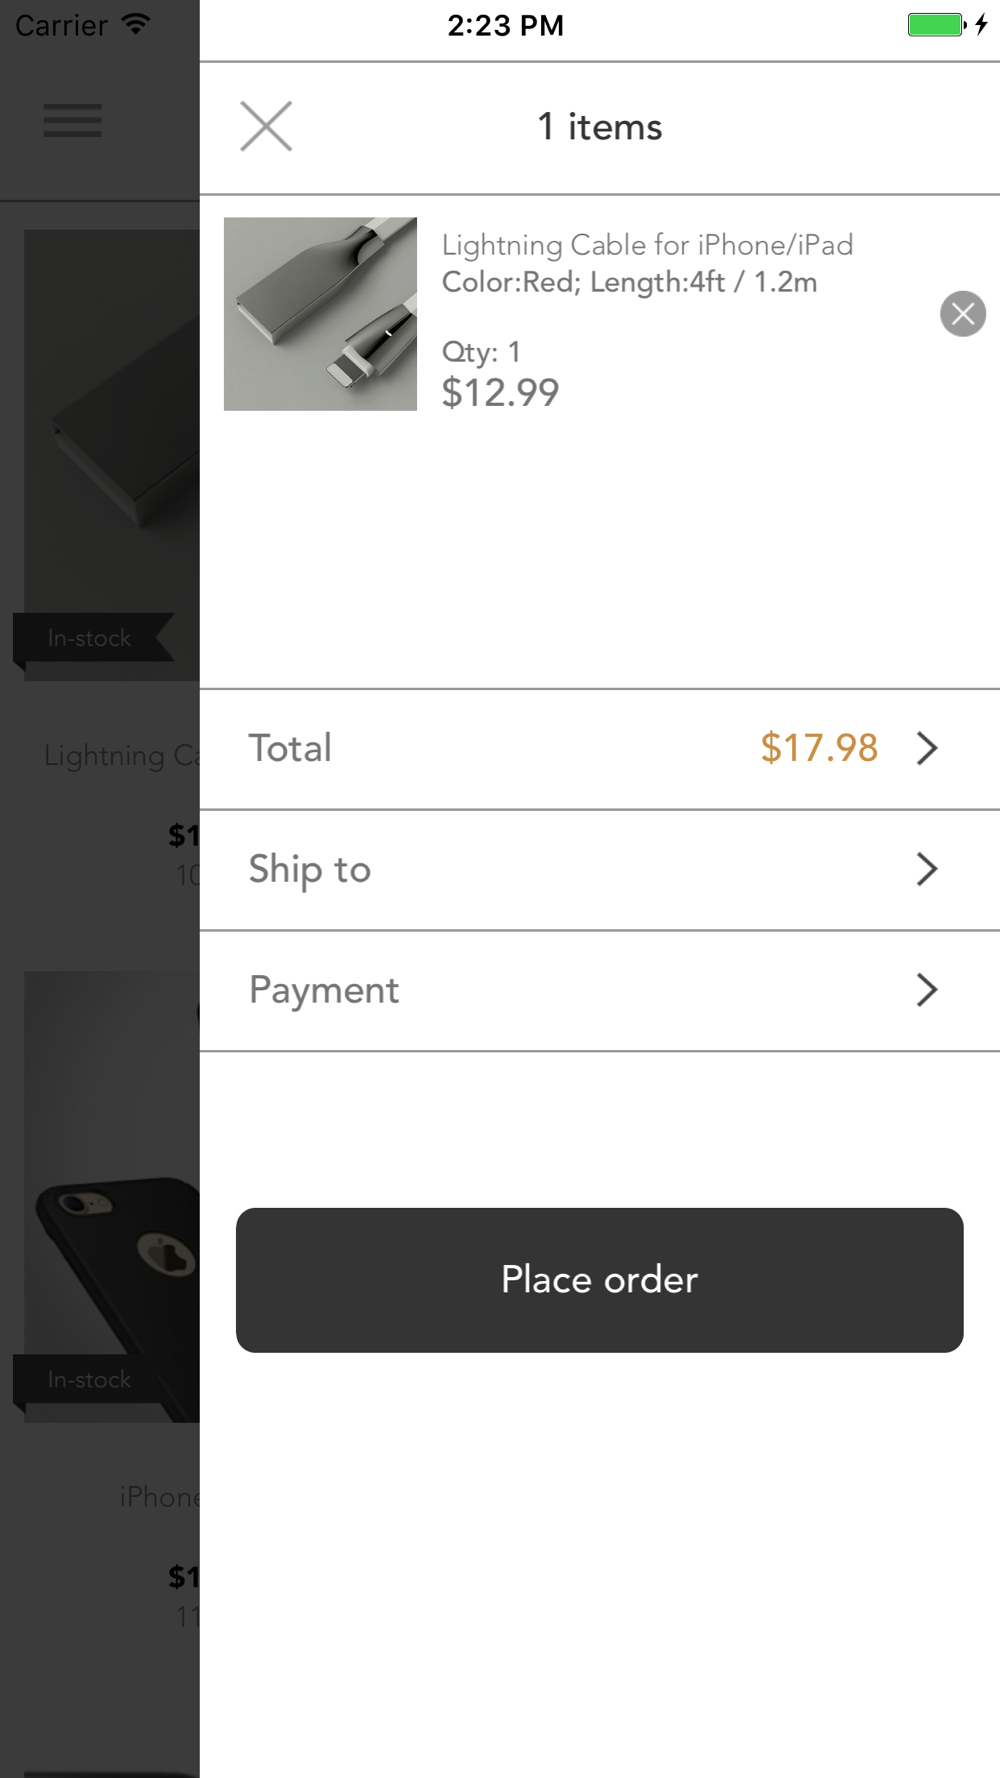Open the Lightning Cable for iPhone/iPad title link

647,245
